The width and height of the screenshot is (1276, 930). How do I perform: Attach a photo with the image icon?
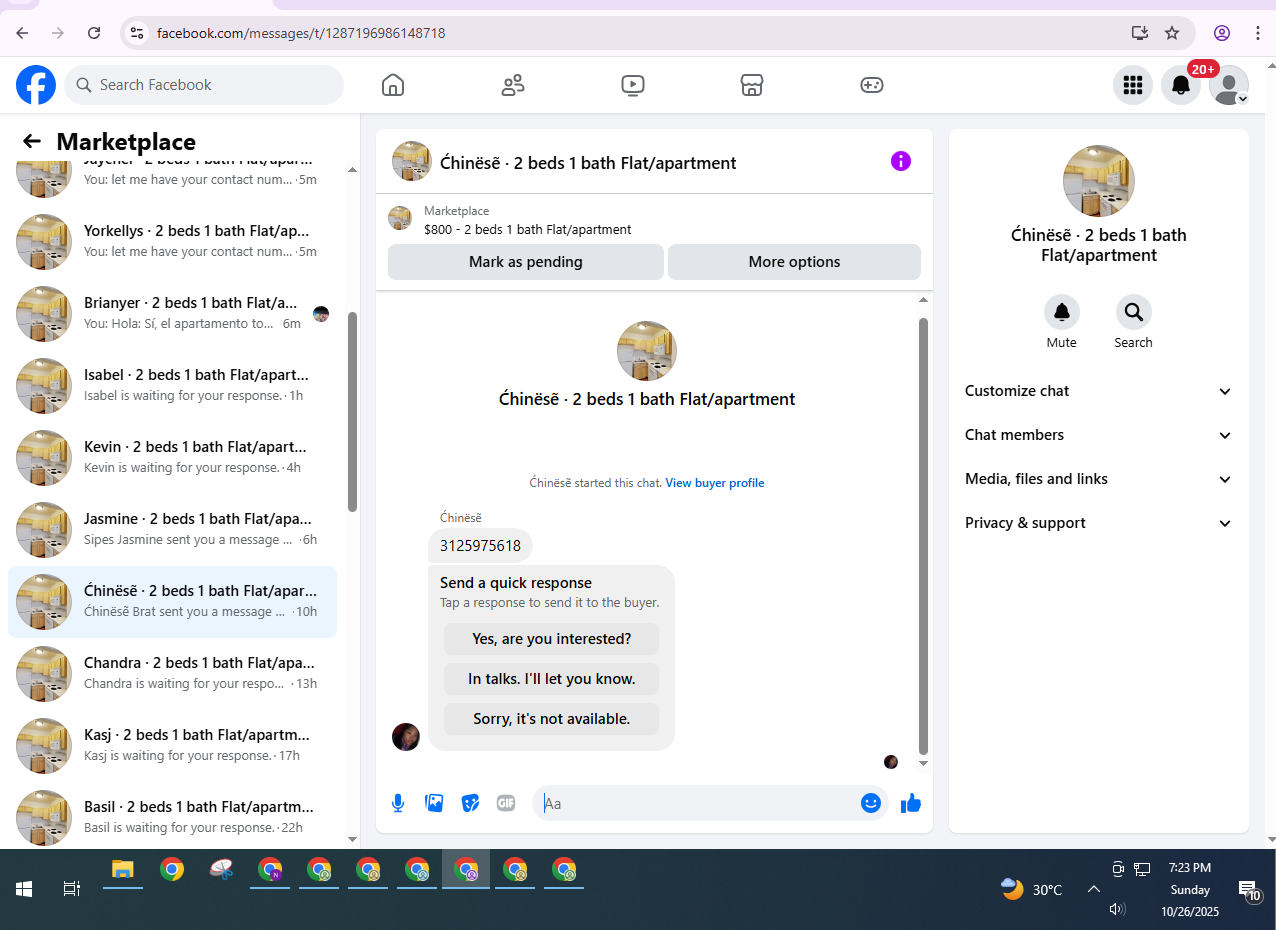pyautogui.click(x=434, y=803)
